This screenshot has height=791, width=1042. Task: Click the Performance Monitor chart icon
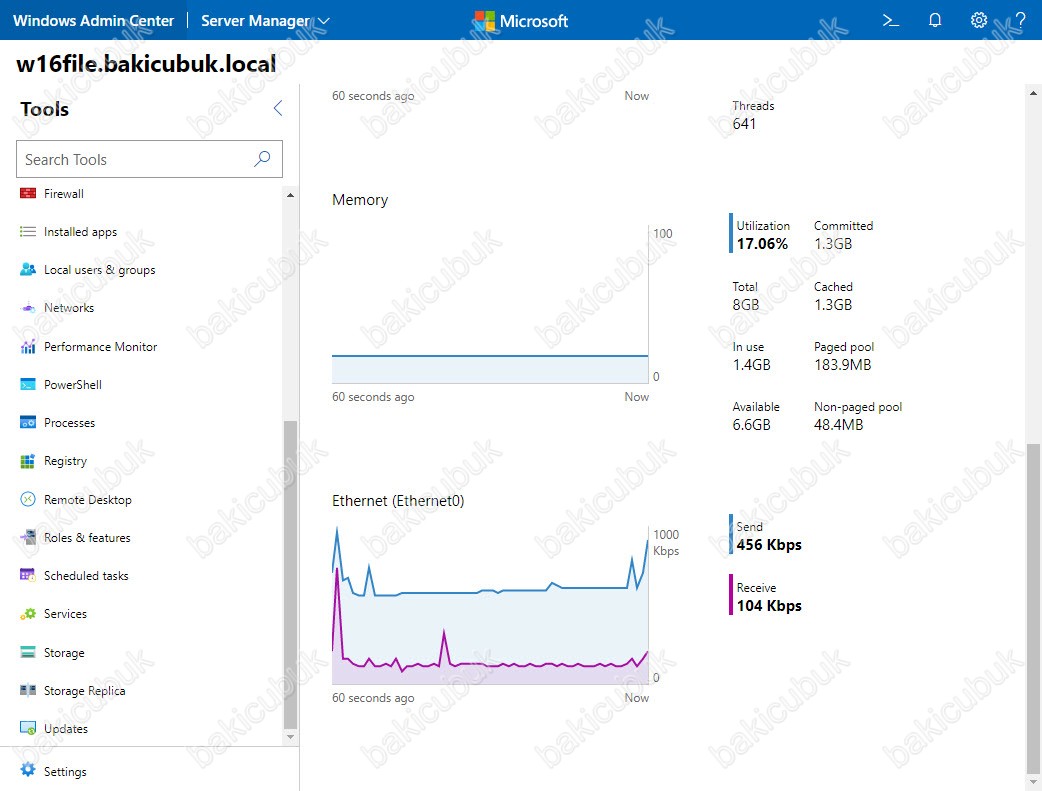click(x=28, y=346)
